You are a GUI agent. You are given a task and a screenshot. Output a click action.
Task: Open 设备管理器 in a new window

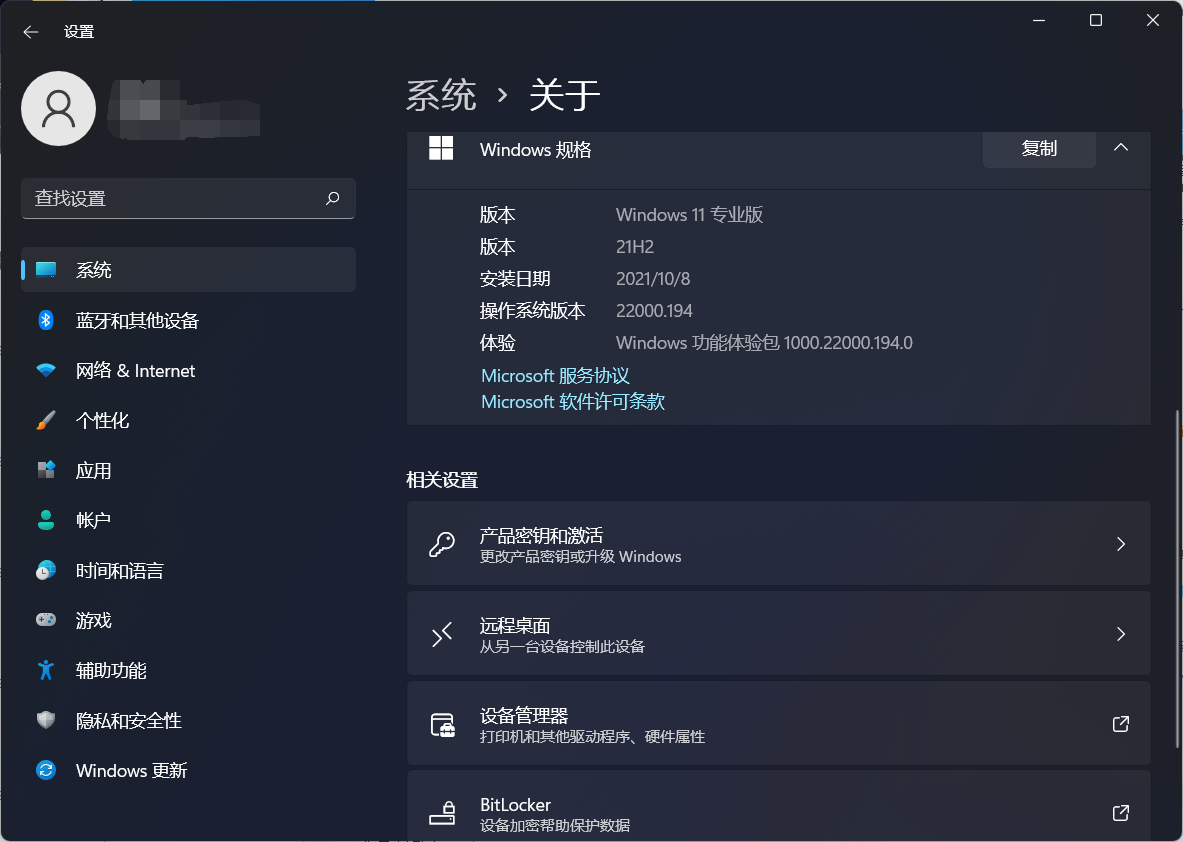tap(1120, 723)
